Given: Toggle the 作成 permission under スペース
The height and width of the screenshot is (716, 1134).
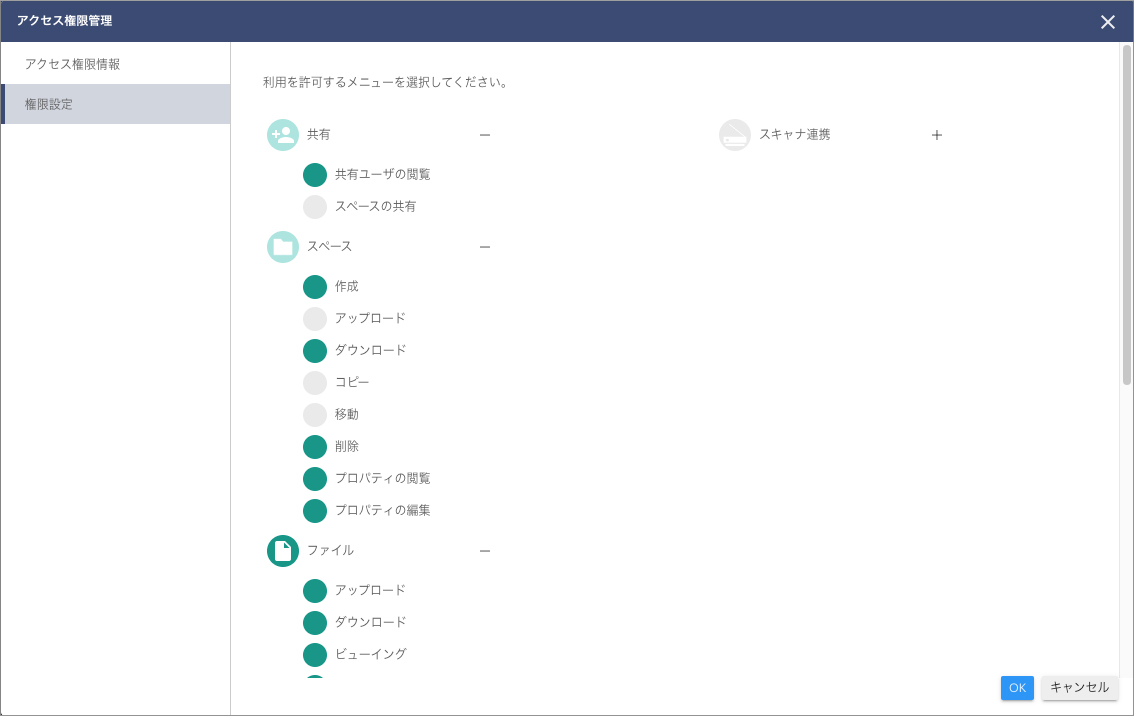Looking at the screenshot, I should tap(314, 286).
